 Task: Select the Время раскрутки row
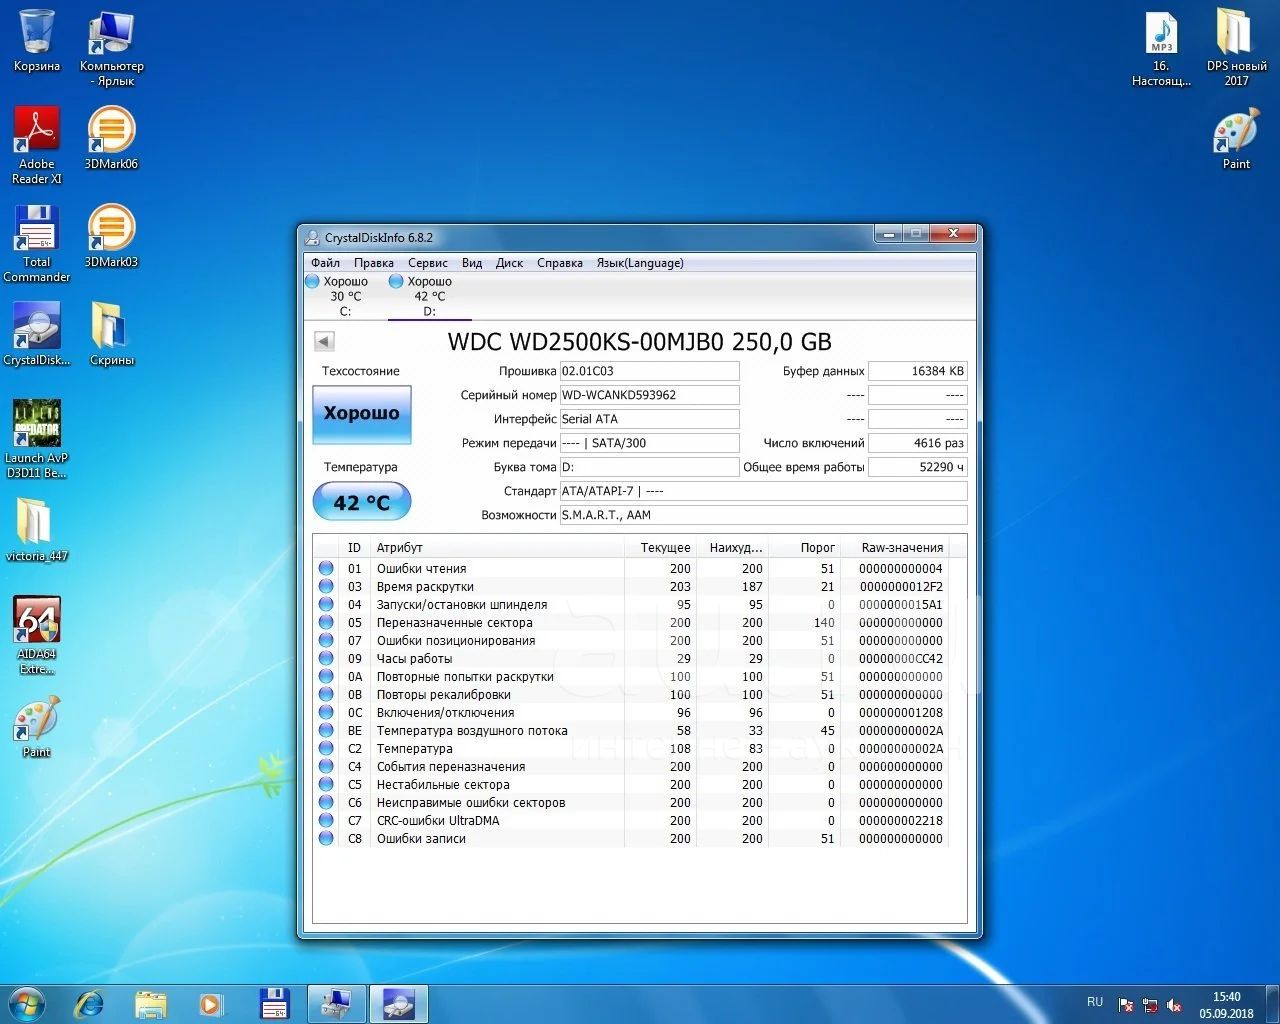pyautogui.click(x=631, y=587)
